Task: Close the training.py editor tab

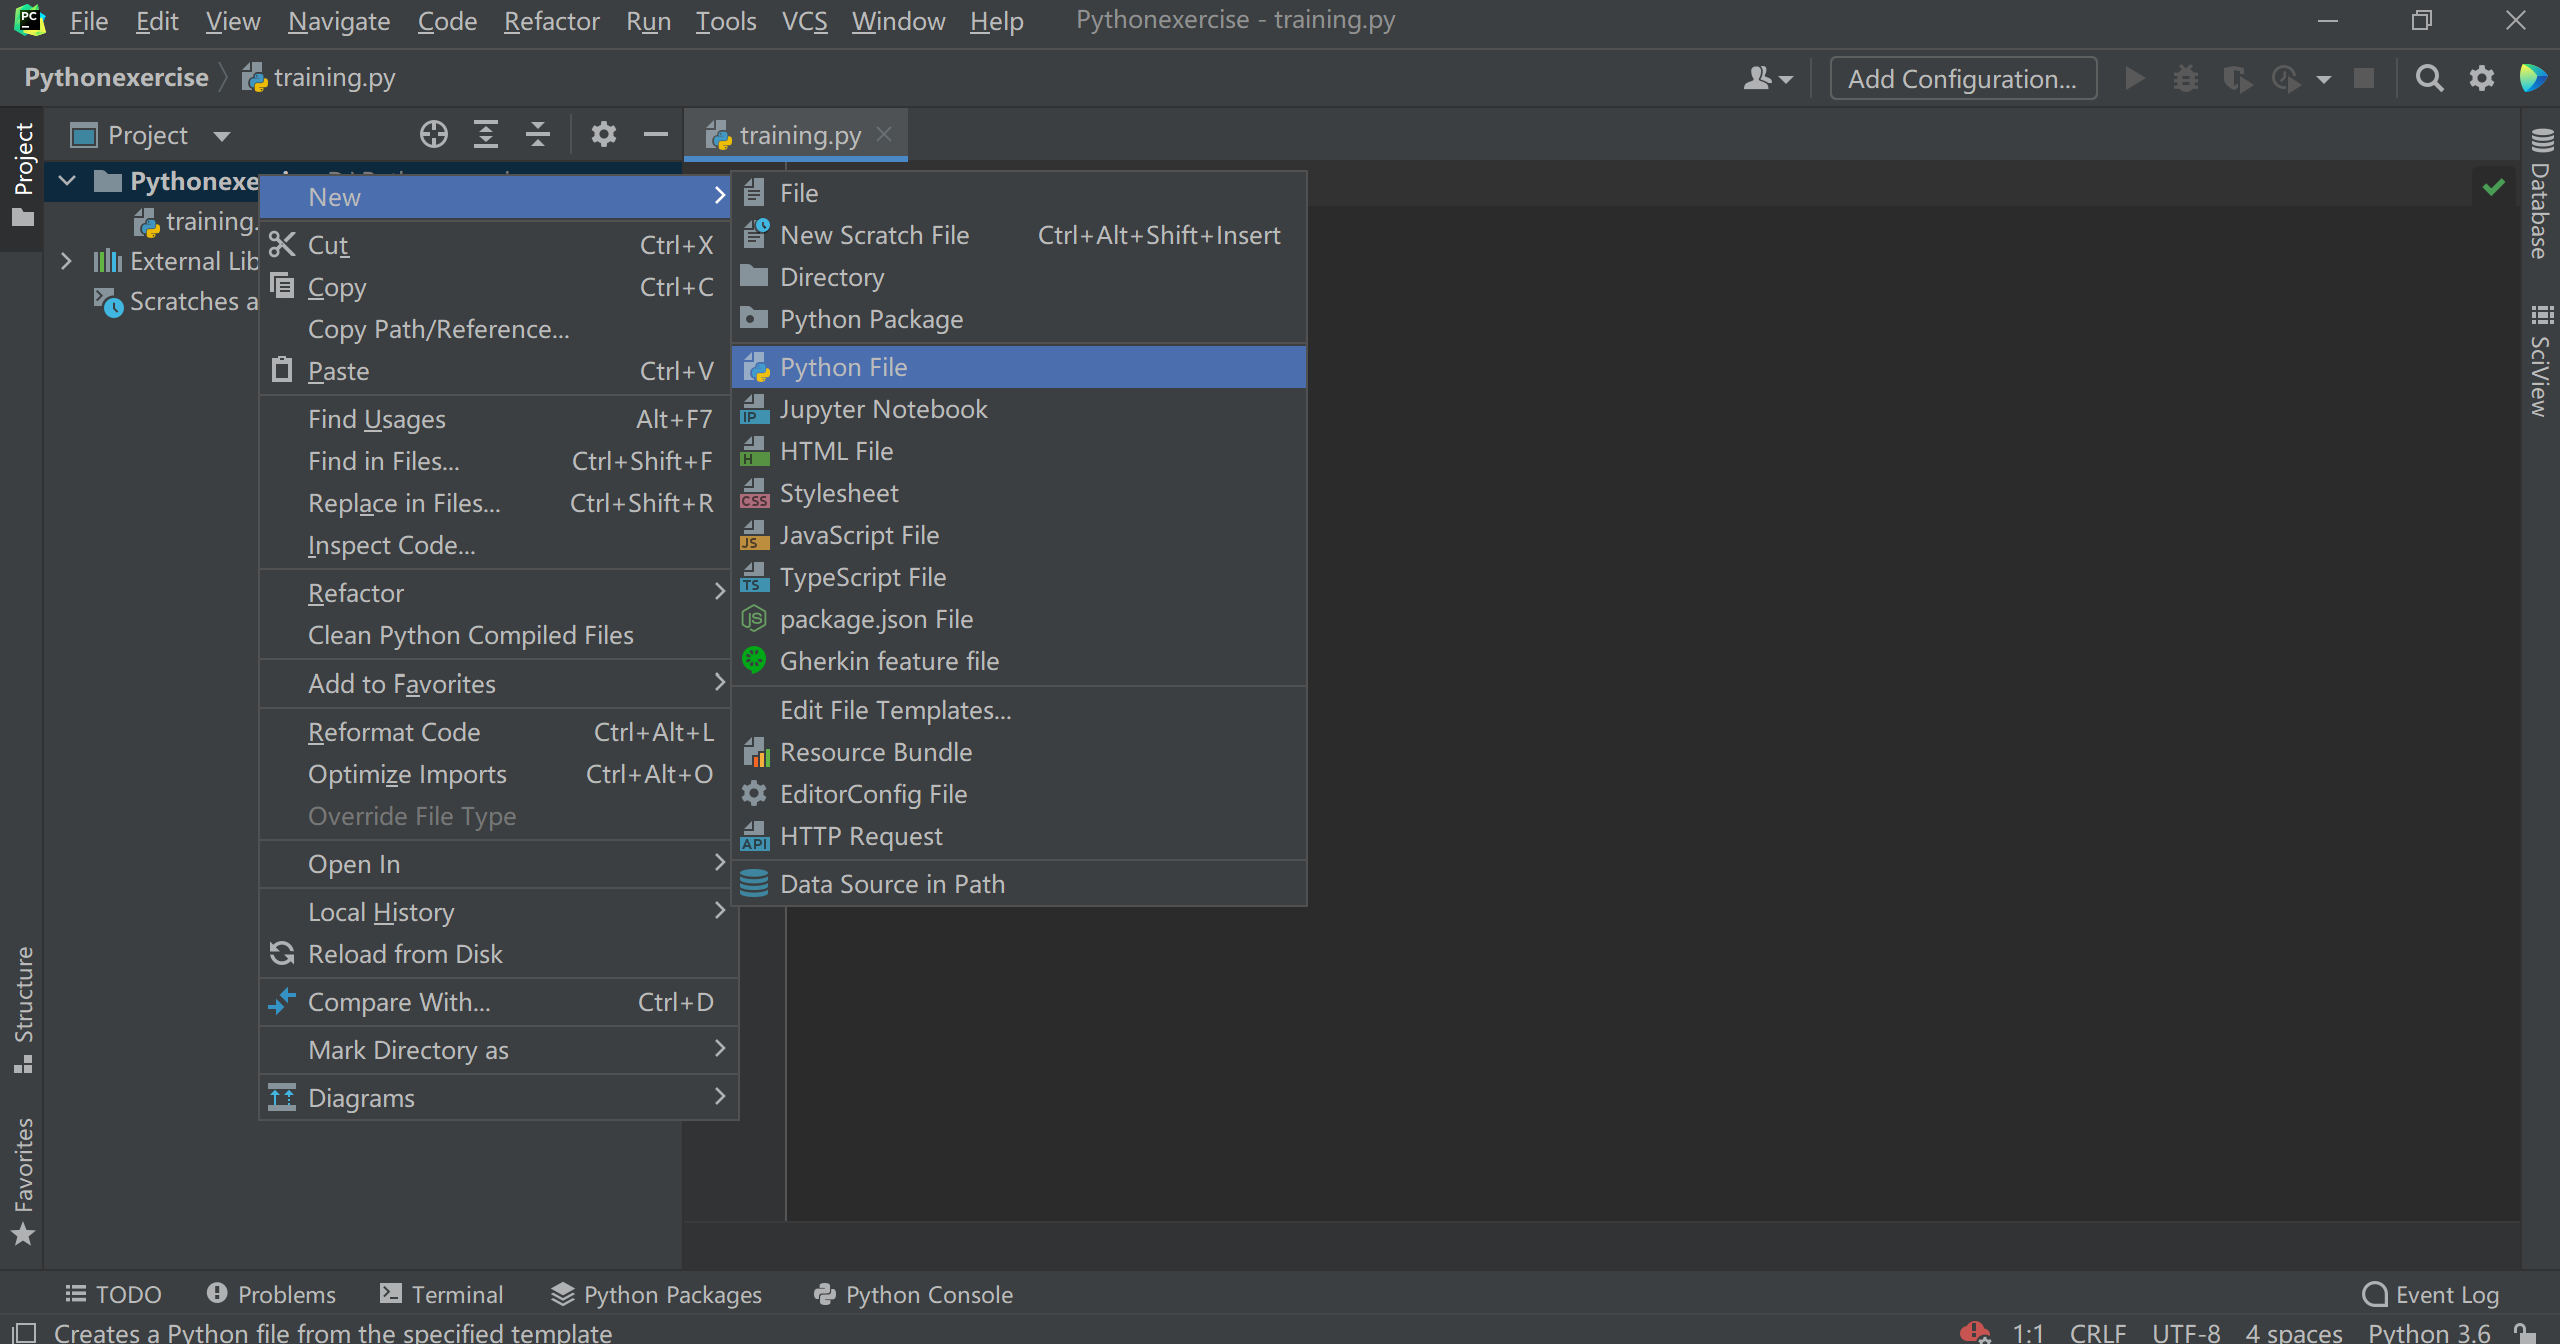Action: (884, 134)
